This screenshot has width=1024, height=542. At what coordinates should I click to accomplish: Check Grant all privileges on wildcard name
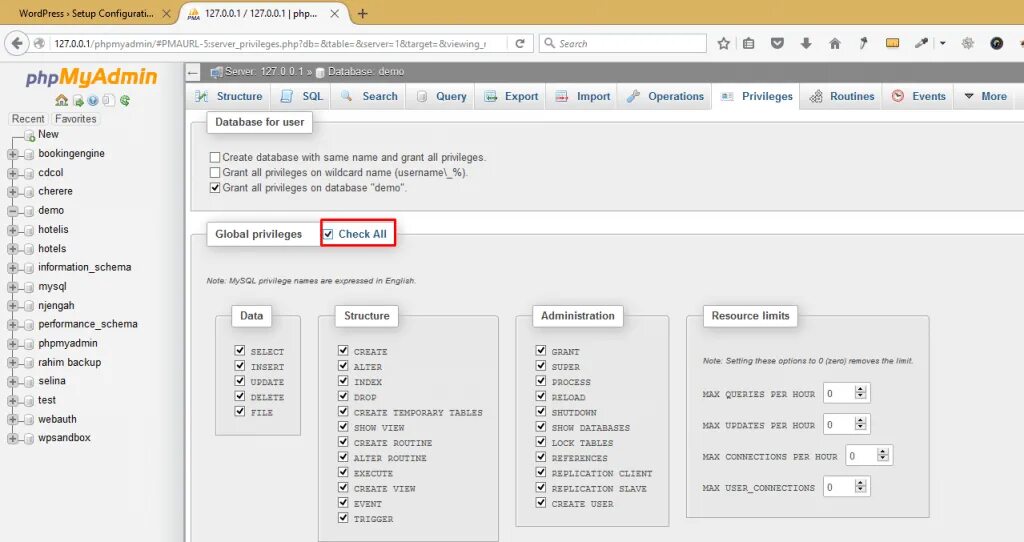pos(215,172)
